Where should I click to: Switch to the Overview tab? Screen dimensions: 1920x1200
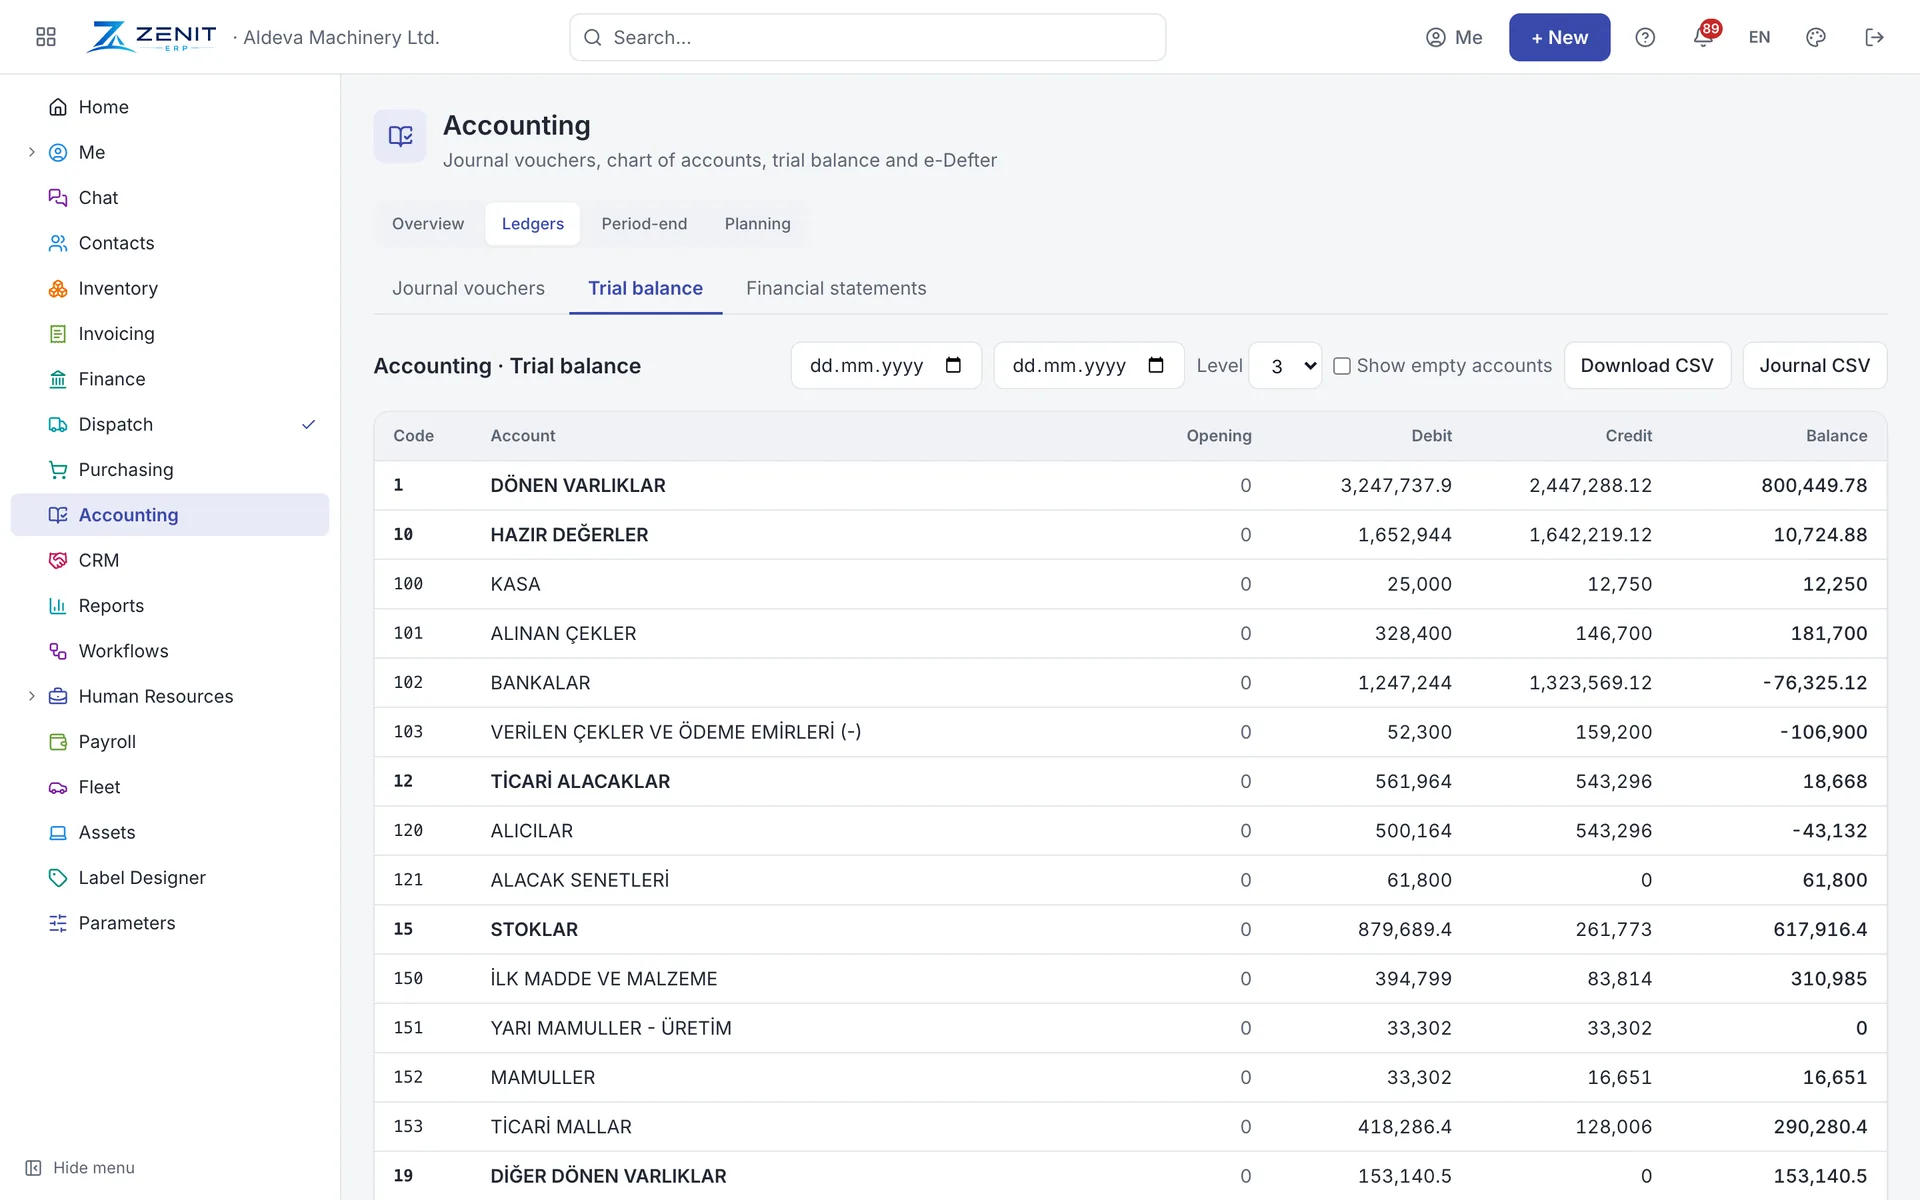tap(428, 224)
